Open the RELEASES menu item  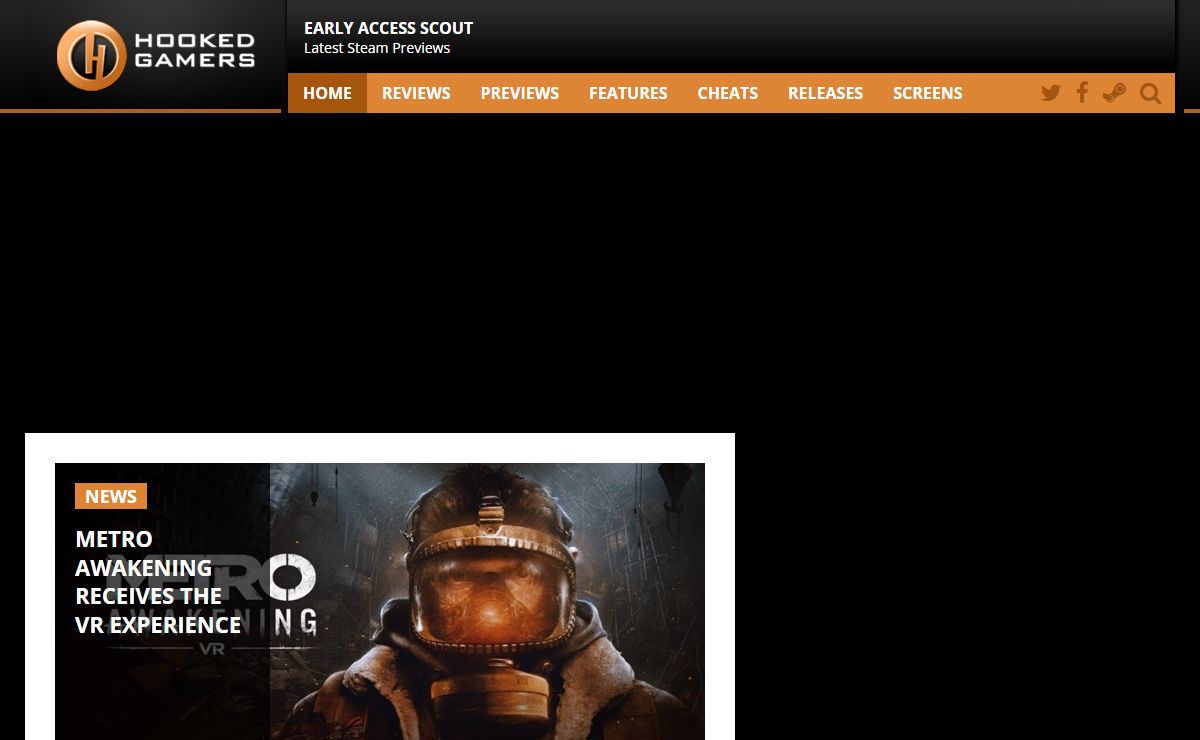pos(825,93)
